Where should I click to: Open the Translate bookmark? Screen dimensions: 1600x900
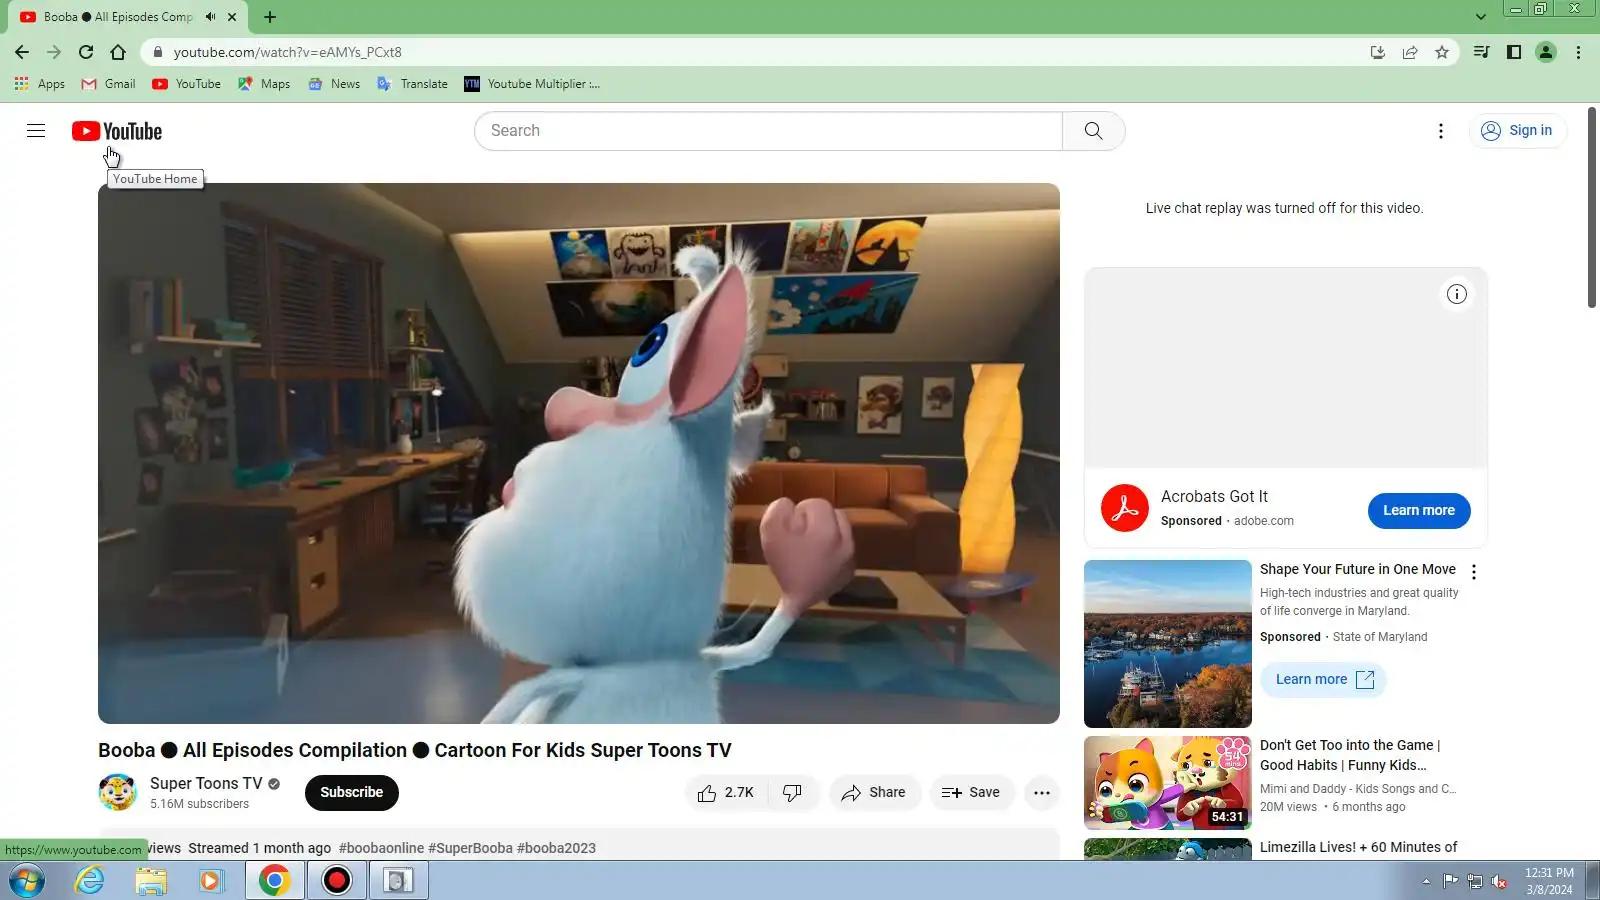tap(412, 84)
